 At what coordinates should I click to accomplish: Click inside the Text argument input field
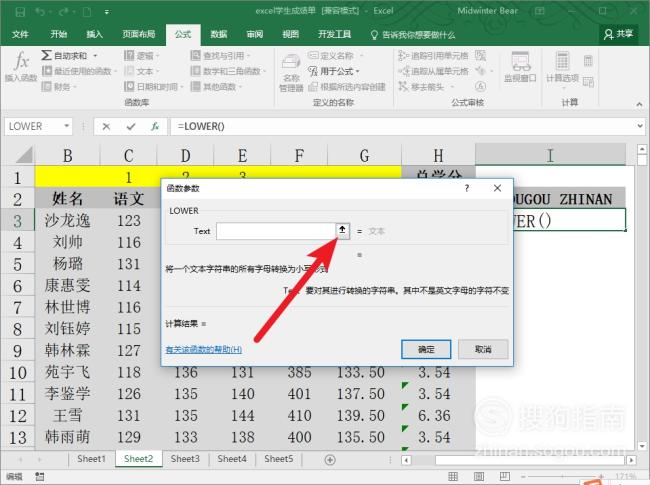276,231
